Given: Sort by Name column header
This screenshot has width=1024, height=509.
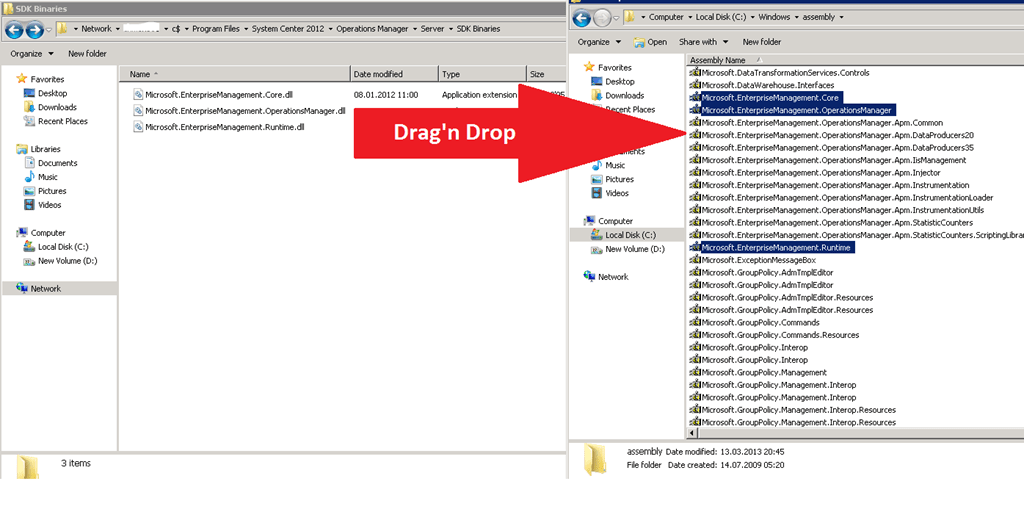Looking at the screenshot, I should pyautogui.click(x=235, y=74).
